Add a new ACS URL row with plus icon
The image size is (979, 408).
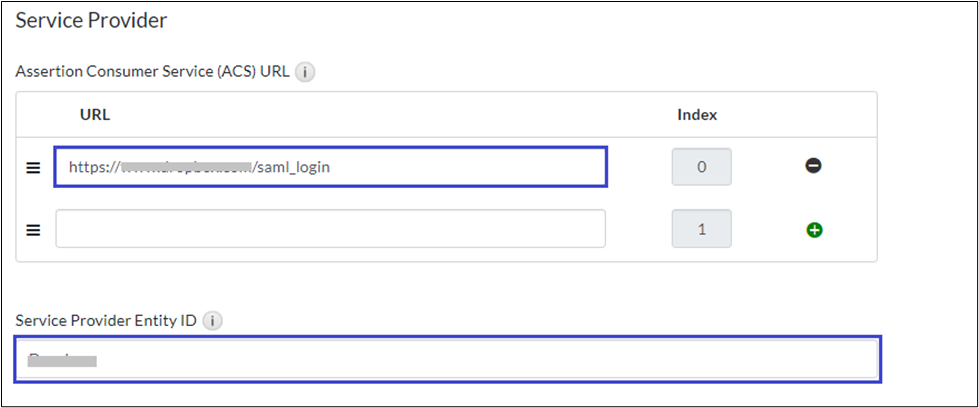[x=813, y=230]
